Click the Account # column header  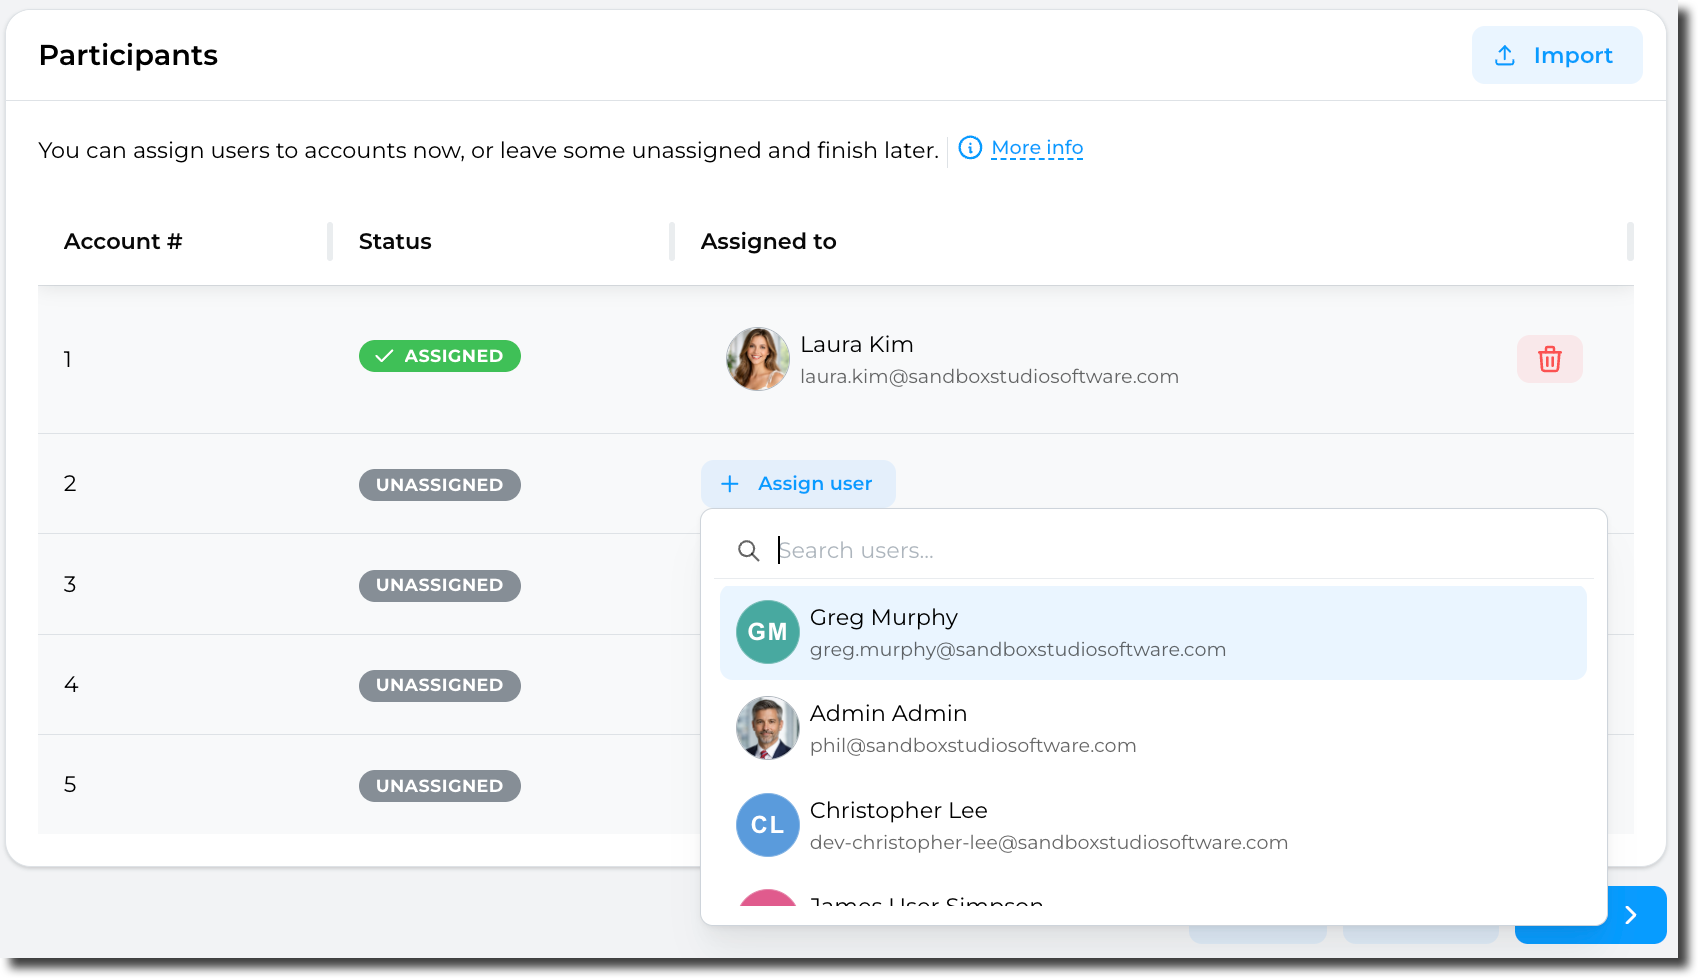click(x=123, y=242)
